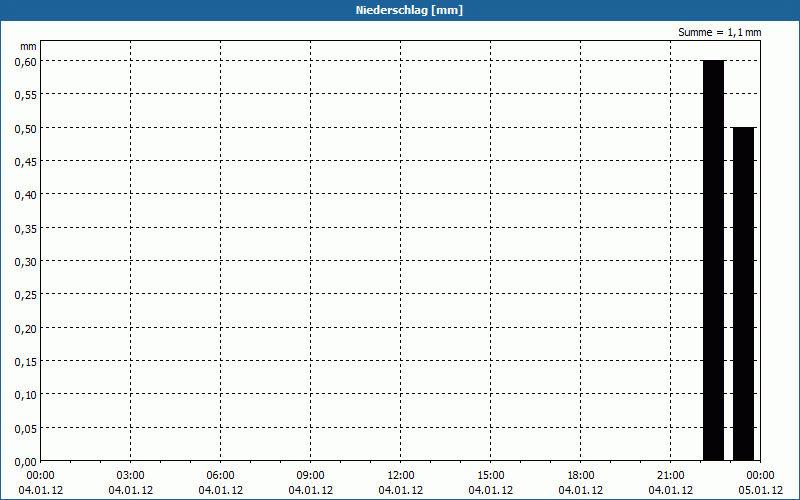
Task: Click the 0,45 y-axis label
Action: click(x=26, y=162)
